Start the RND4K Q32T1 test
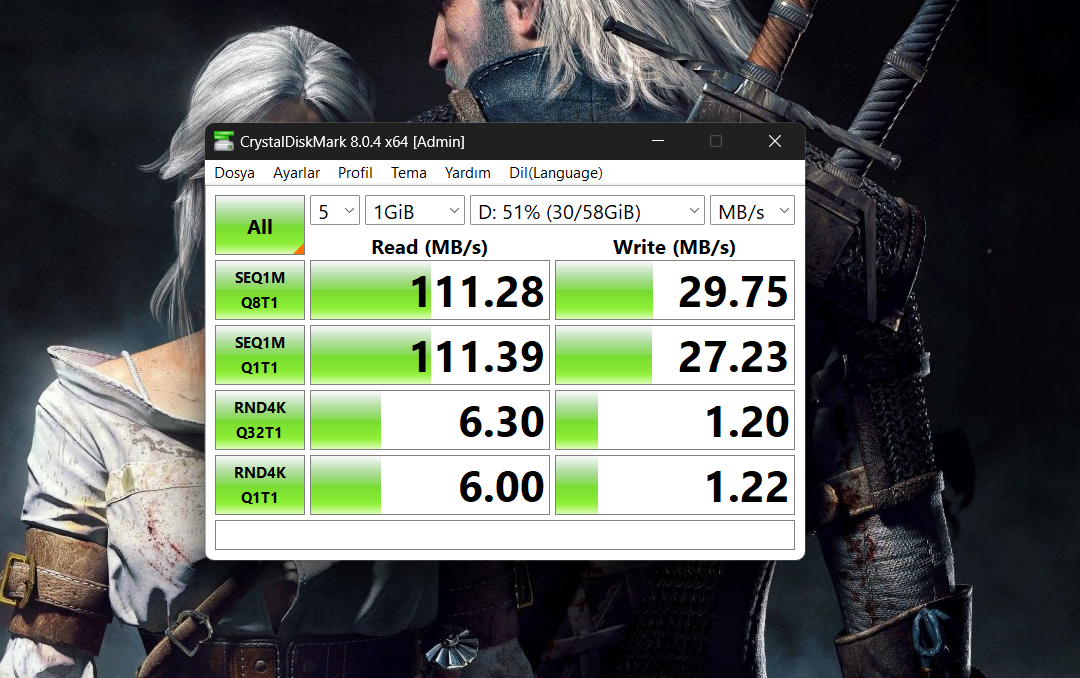 (260, 420)
